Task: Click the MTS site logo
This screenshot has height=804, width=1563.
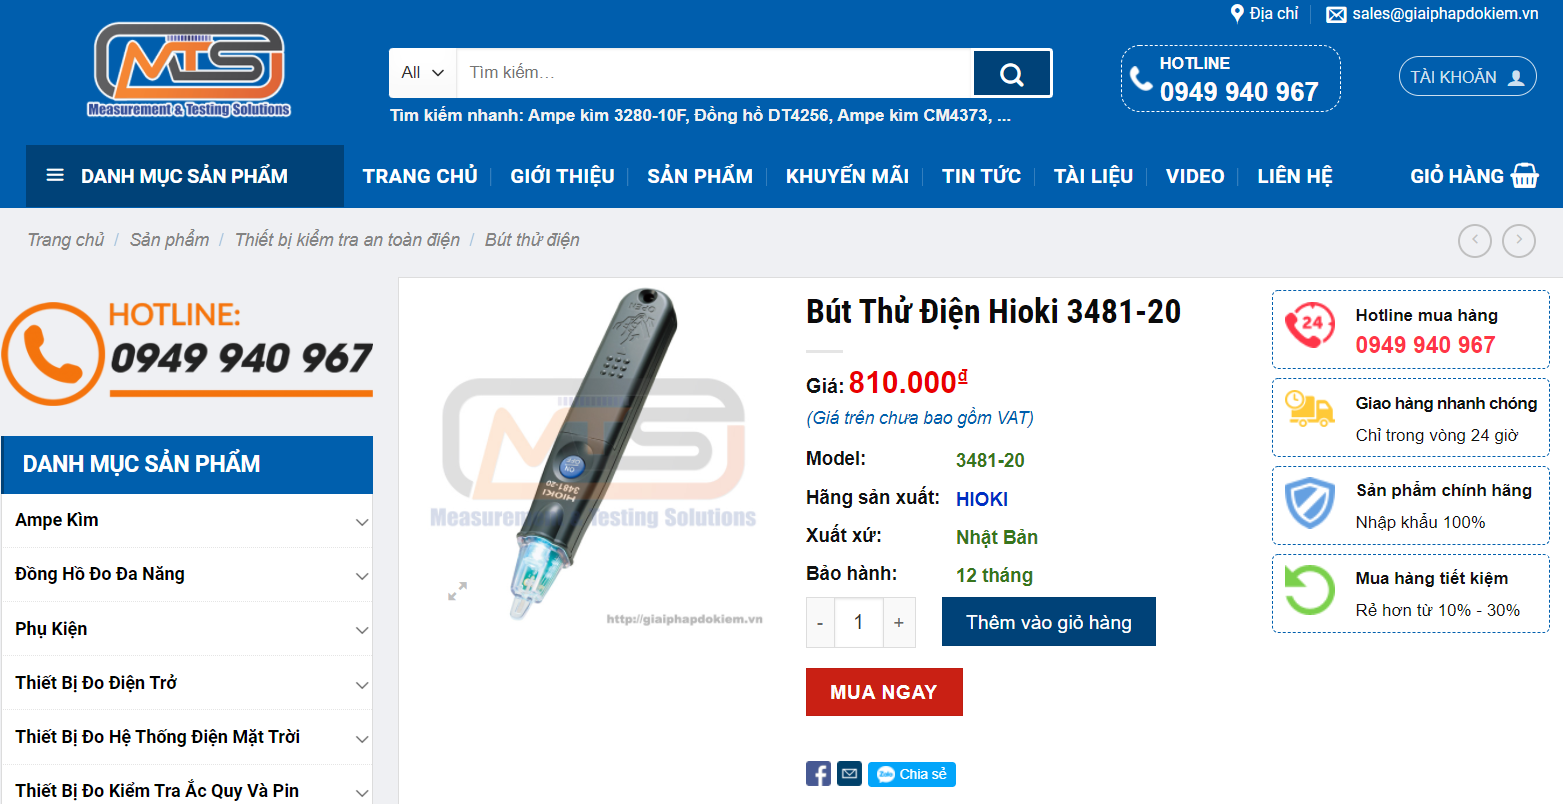Action: (x=189, y=70)
